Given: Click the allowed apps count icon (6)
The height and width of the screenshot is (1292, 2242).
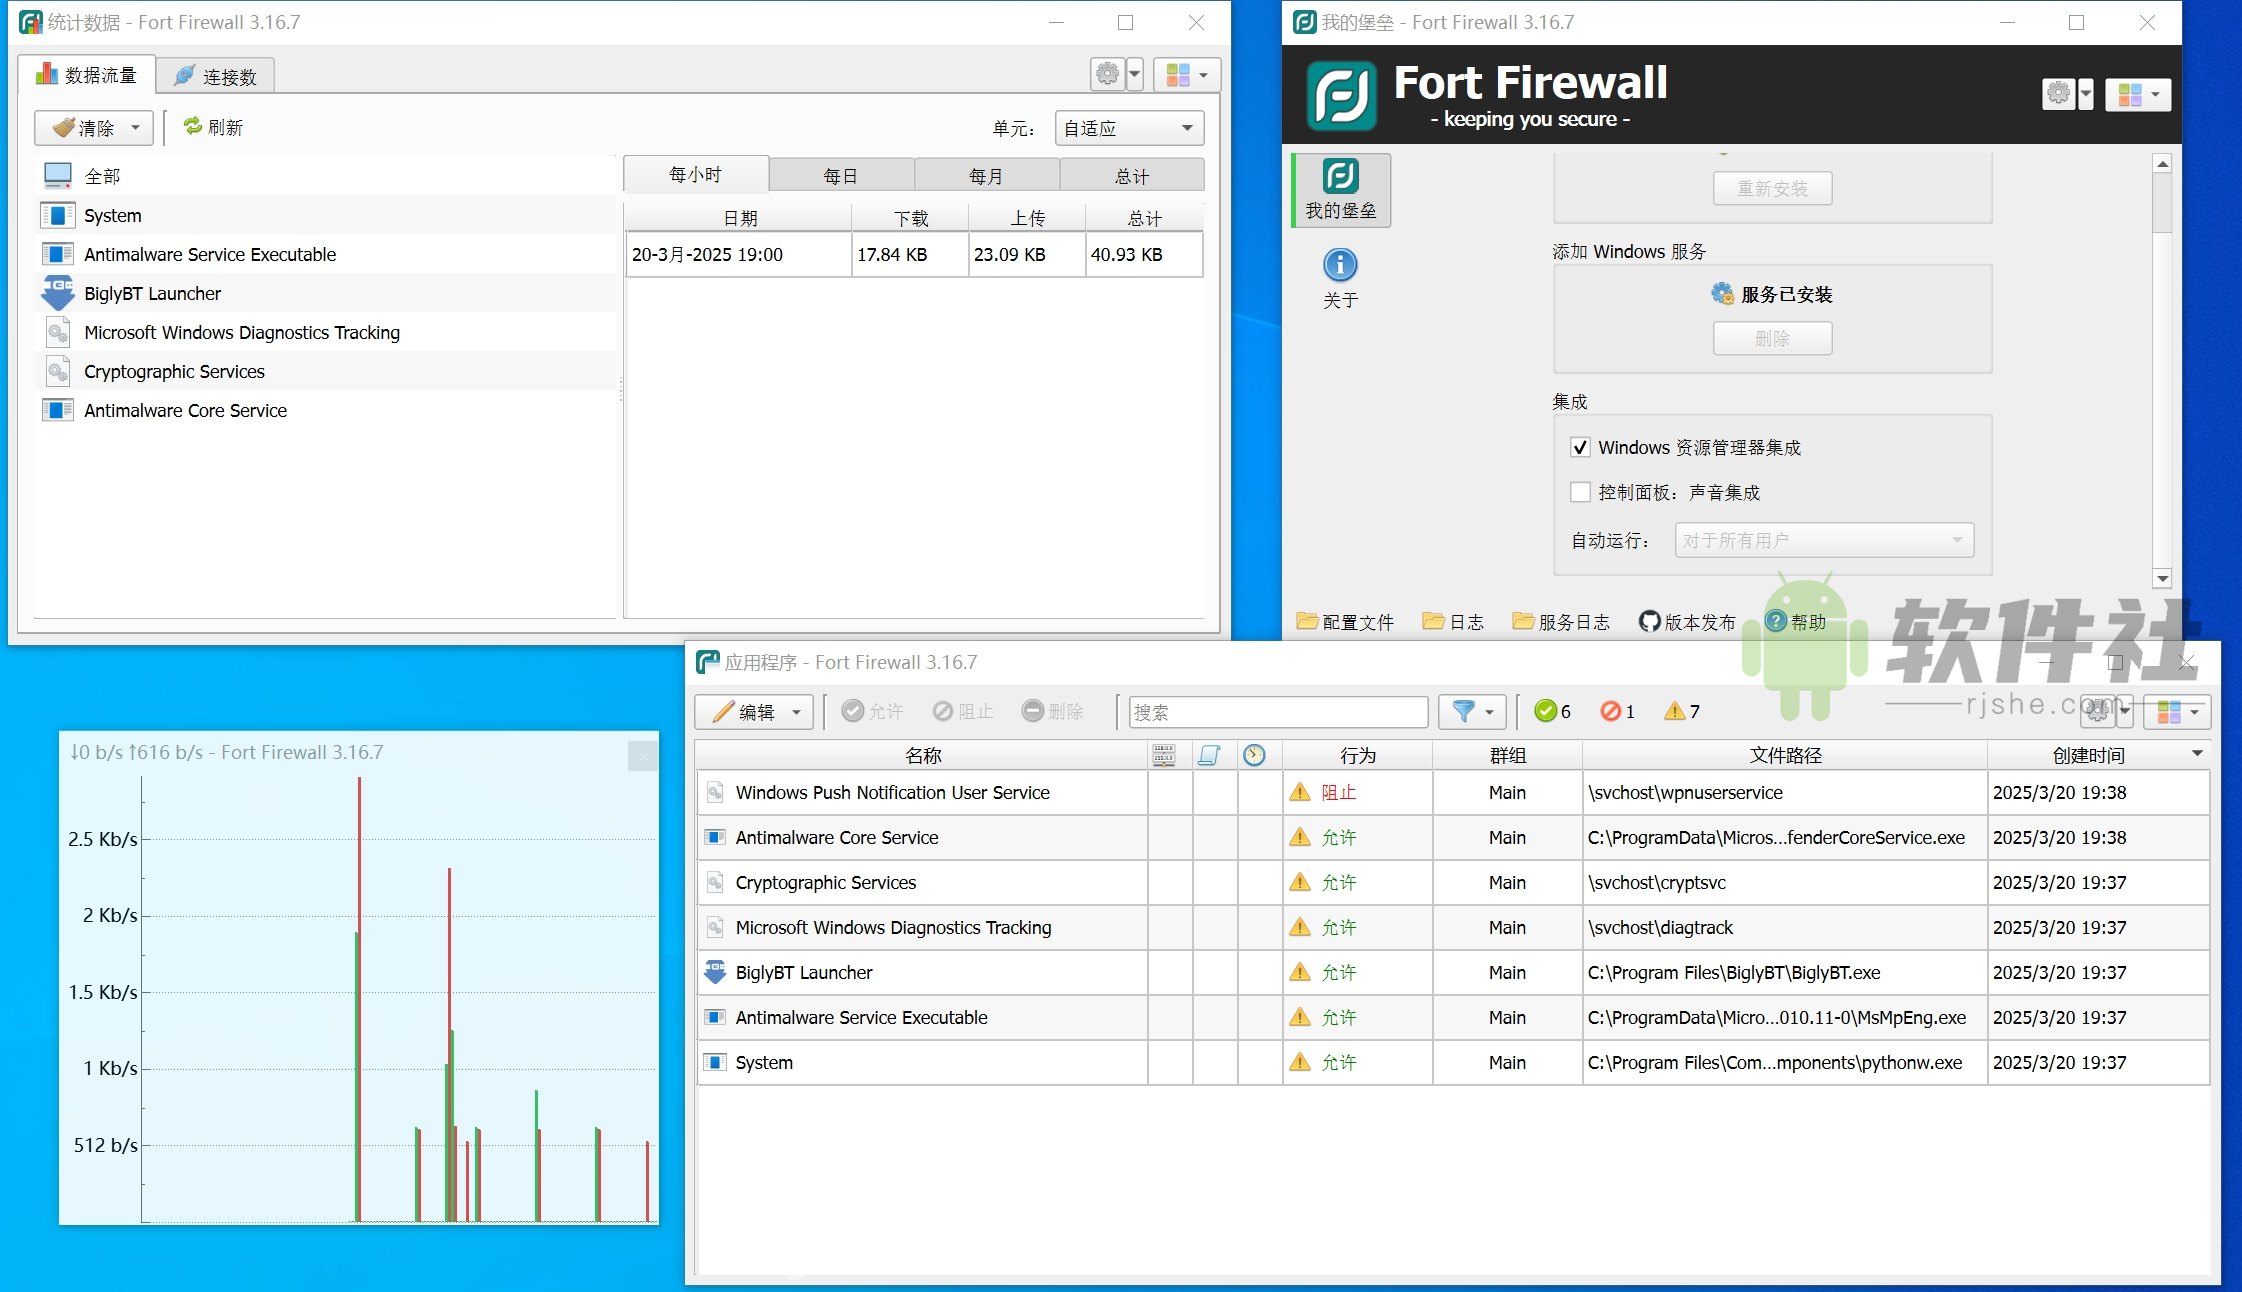Looking at the screenshot, I should click(x=1546, y=711).
